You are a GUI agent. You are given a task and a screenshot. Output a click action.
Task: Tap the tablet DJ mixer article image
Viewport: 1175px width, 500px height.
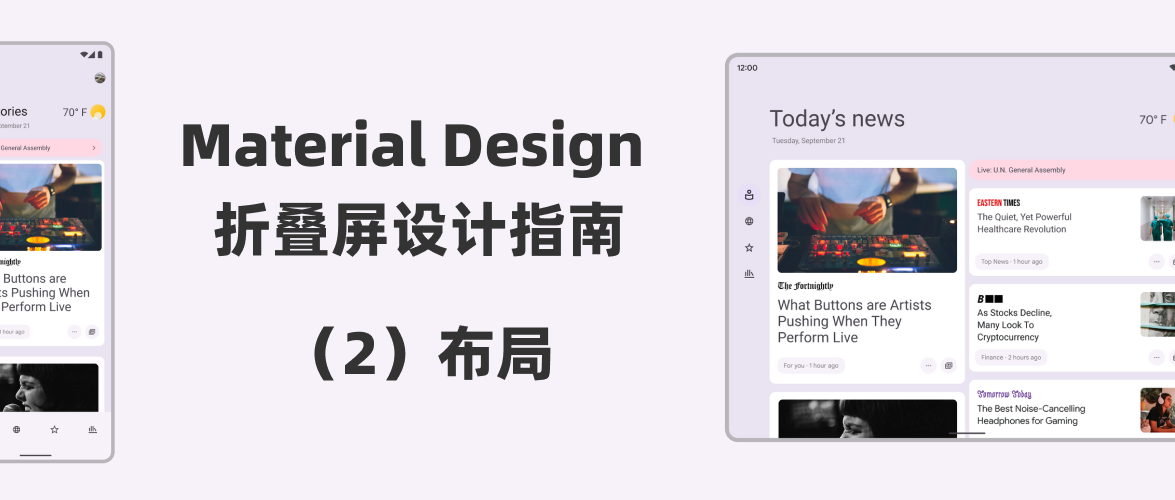click(x=867, y=220)
